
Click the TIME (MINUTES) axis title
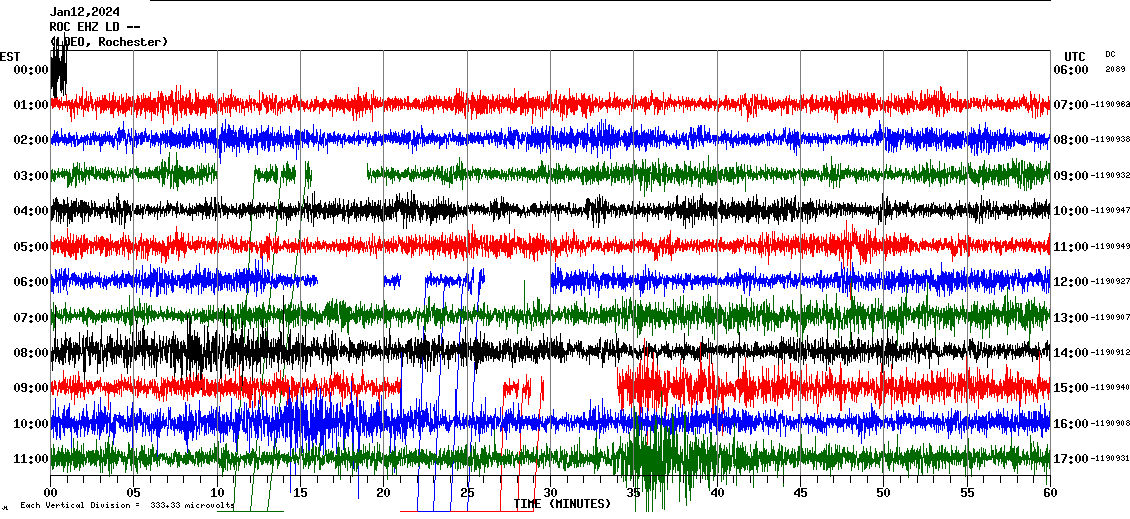(x=562, y=504)
